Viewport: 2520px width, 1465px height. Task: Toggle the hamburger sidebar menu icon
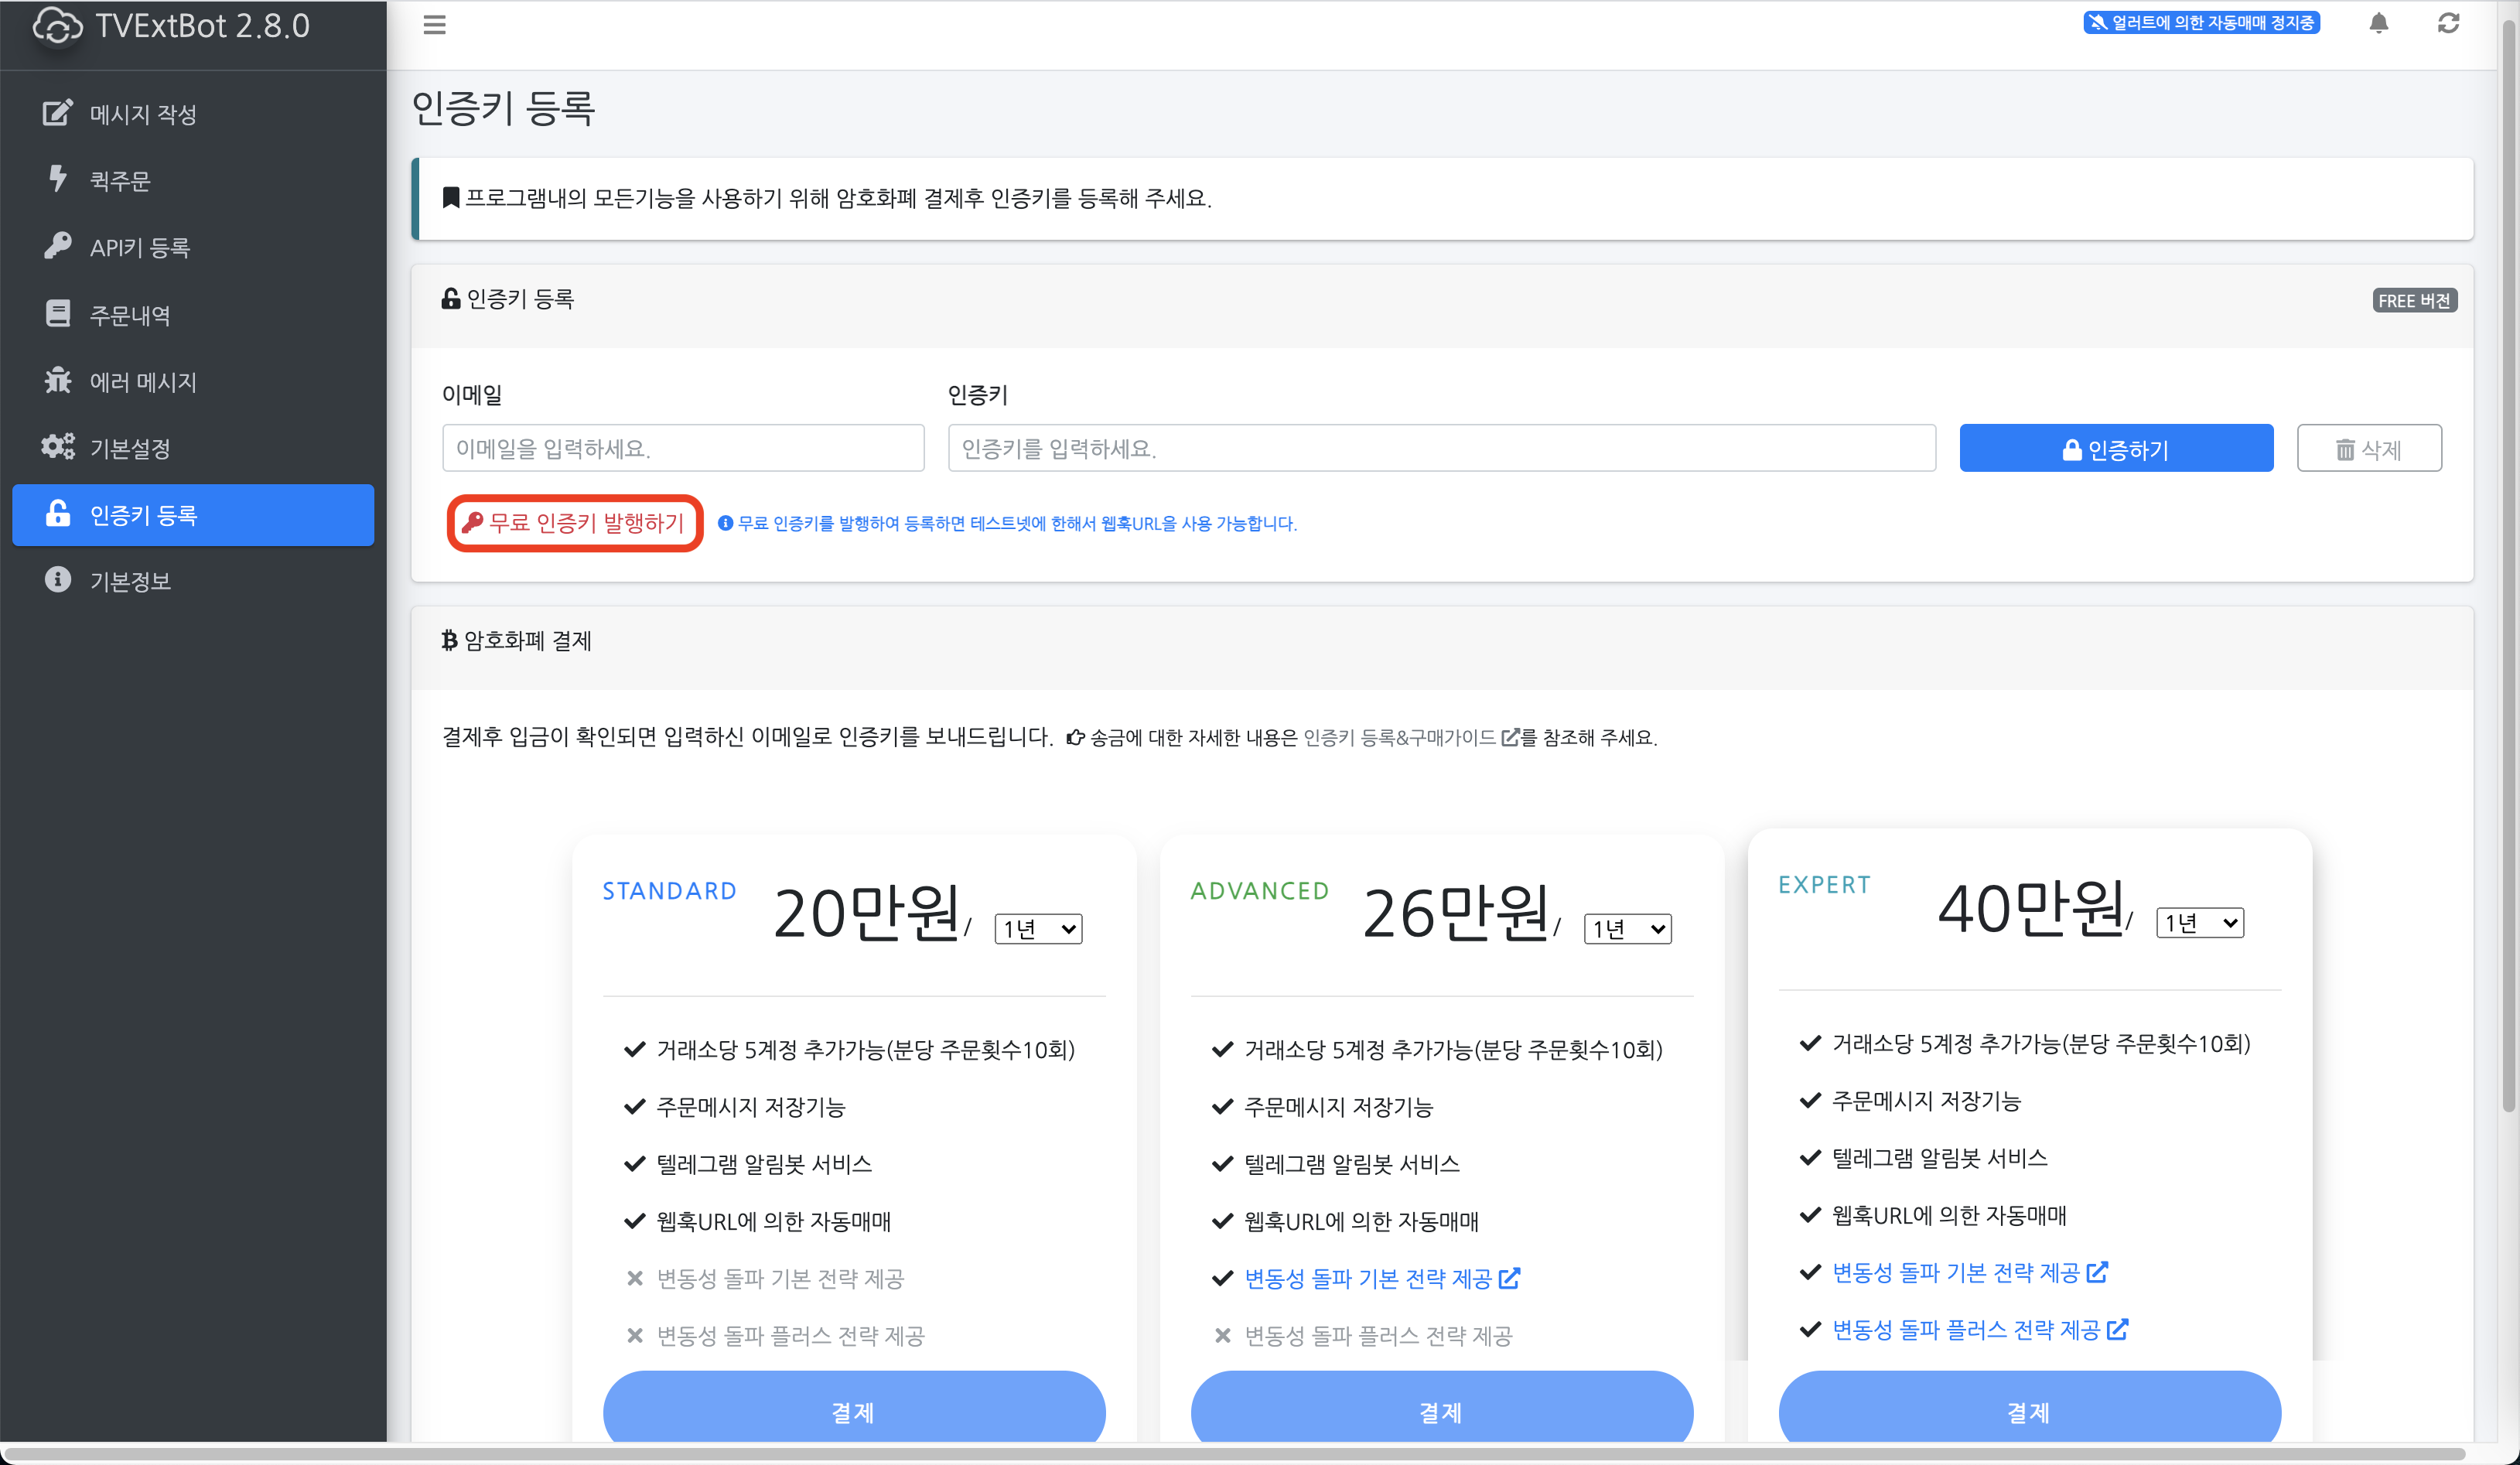pyautogui.click(x=434, y=25)
